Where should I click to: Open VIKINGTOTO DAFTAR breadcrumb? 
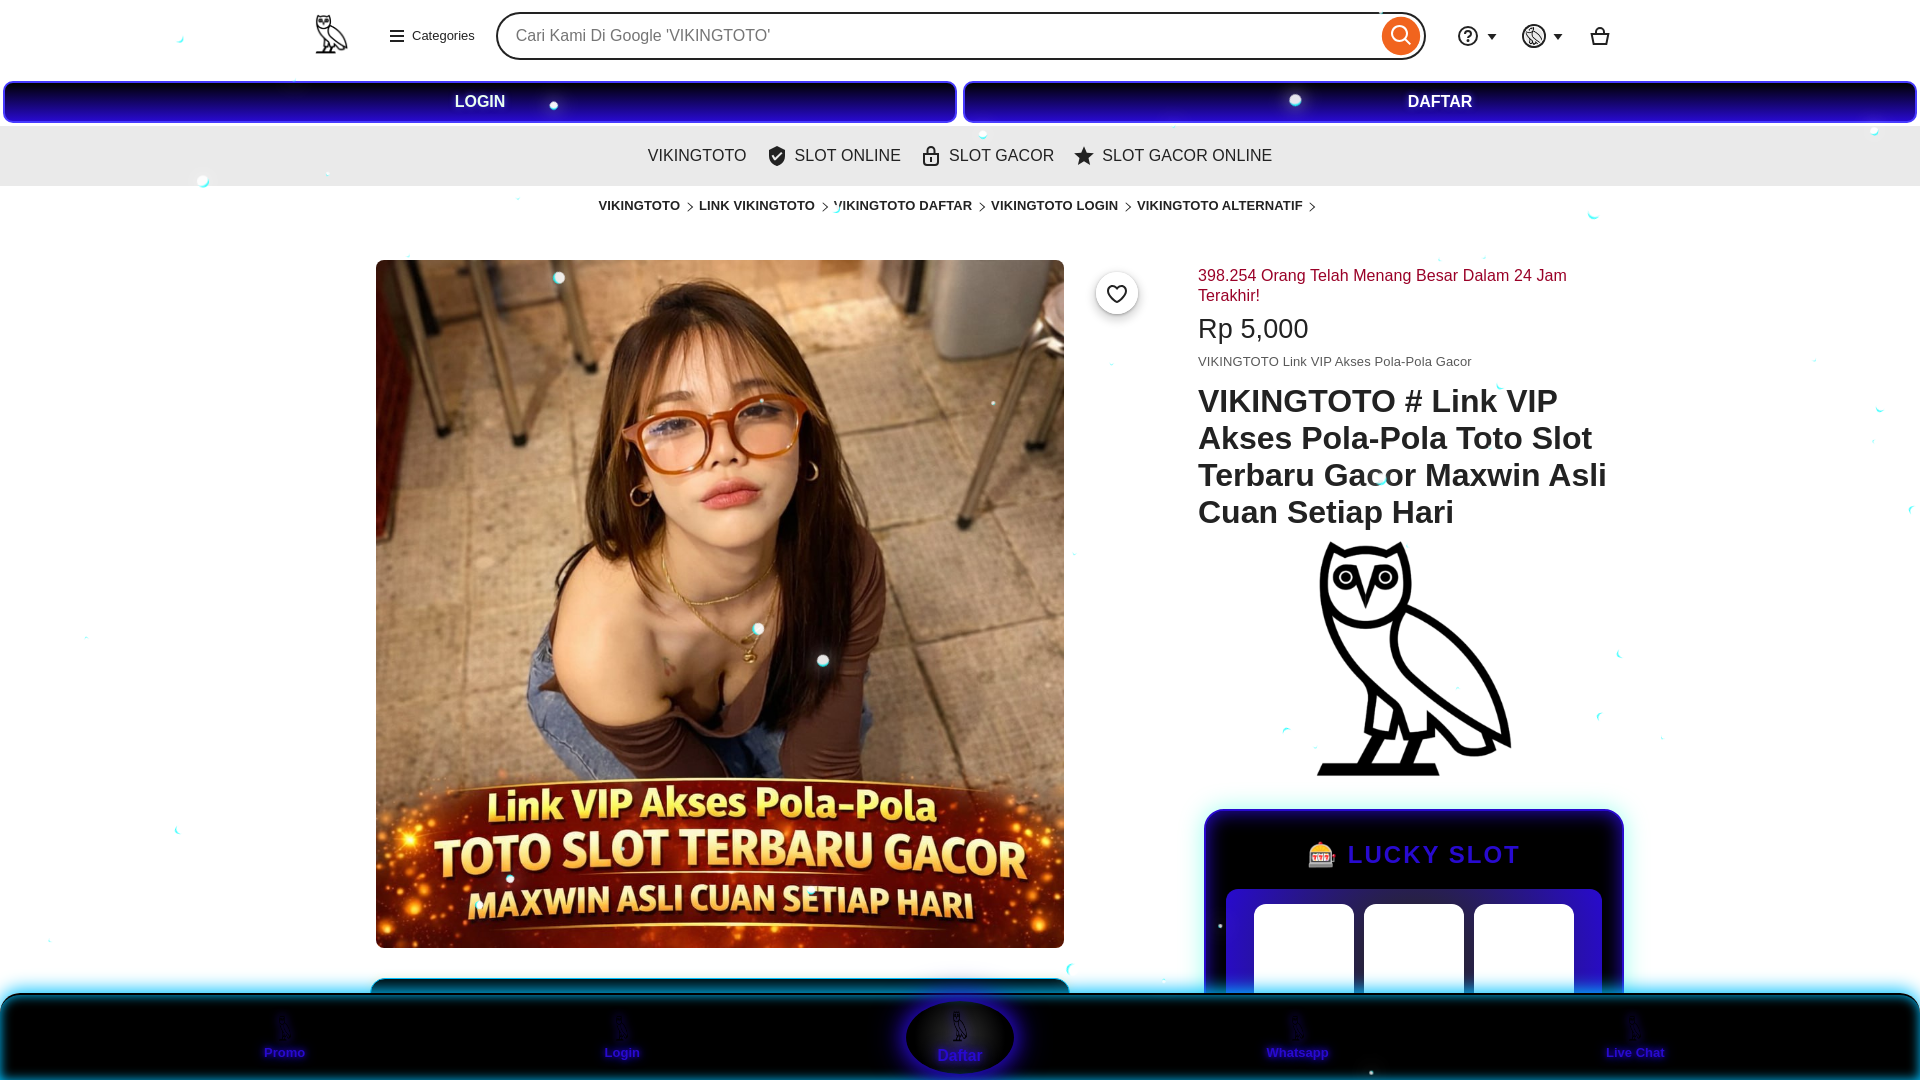[903, 206]
